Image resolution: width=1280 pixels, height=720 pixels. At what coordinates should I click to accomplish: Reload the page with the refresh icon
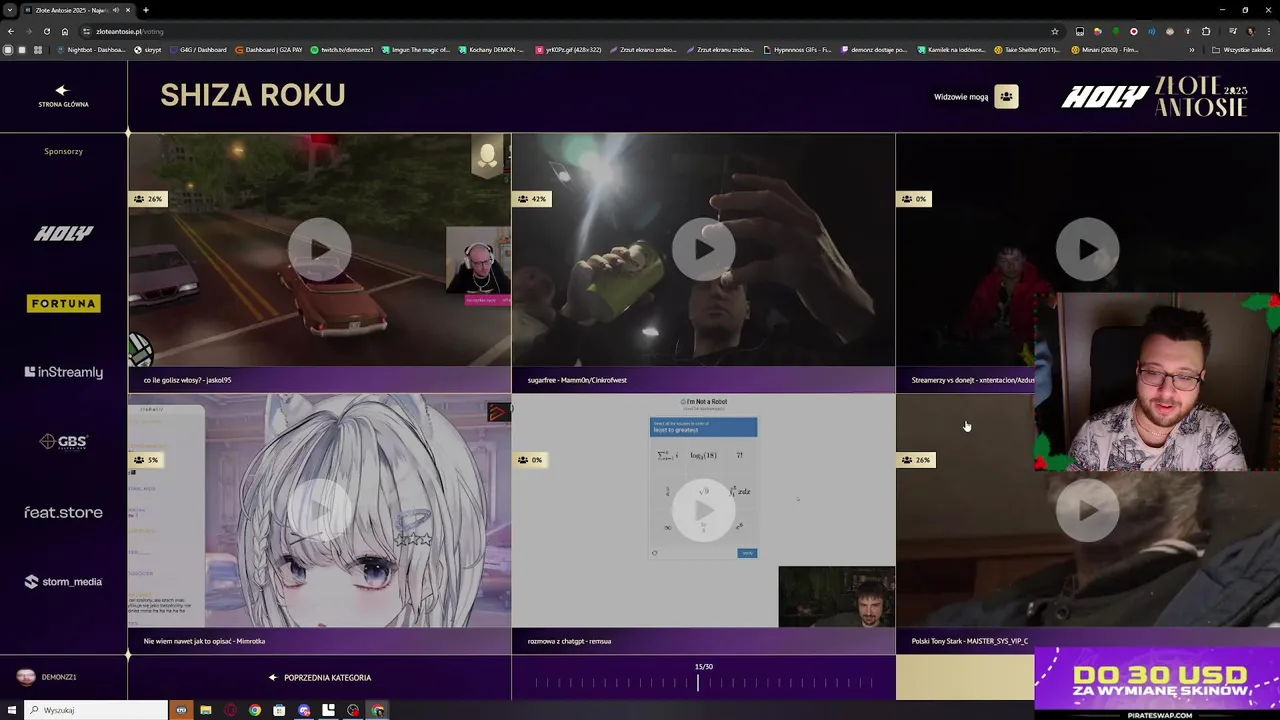pos(46,31)
